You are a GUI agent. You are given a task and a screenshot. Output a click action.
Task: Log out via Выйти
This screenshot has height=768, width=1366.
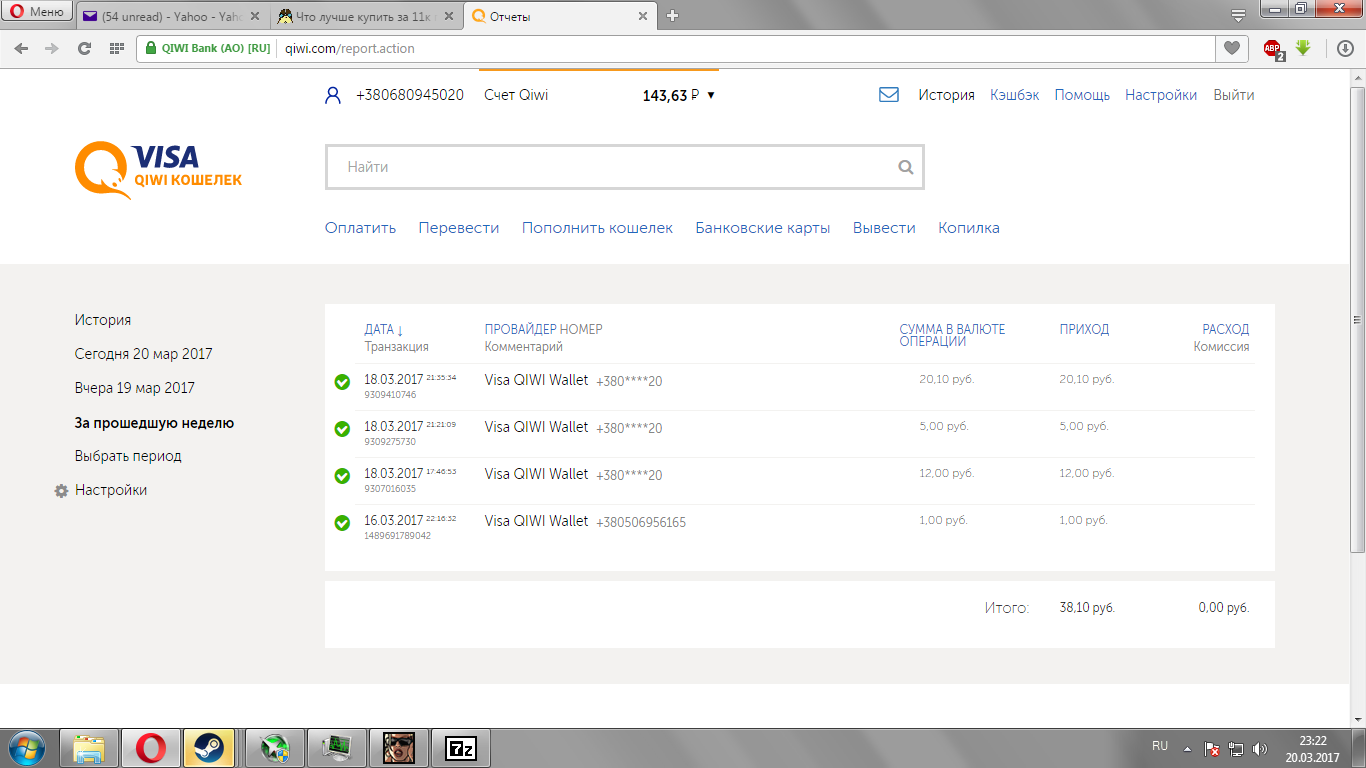click(1234, 95)
